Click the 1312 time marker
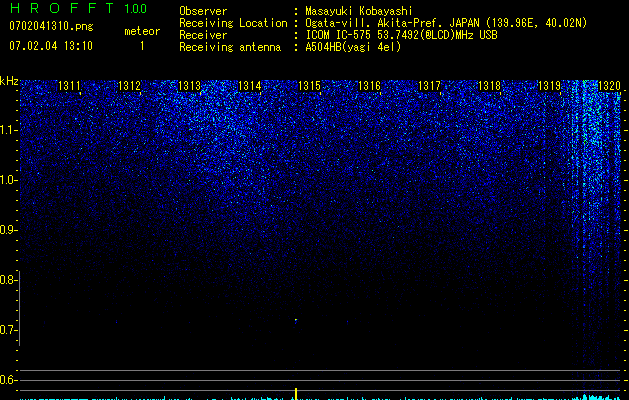Image resolution: width=629 pixels, height=400 pixels. coord(129,85)
